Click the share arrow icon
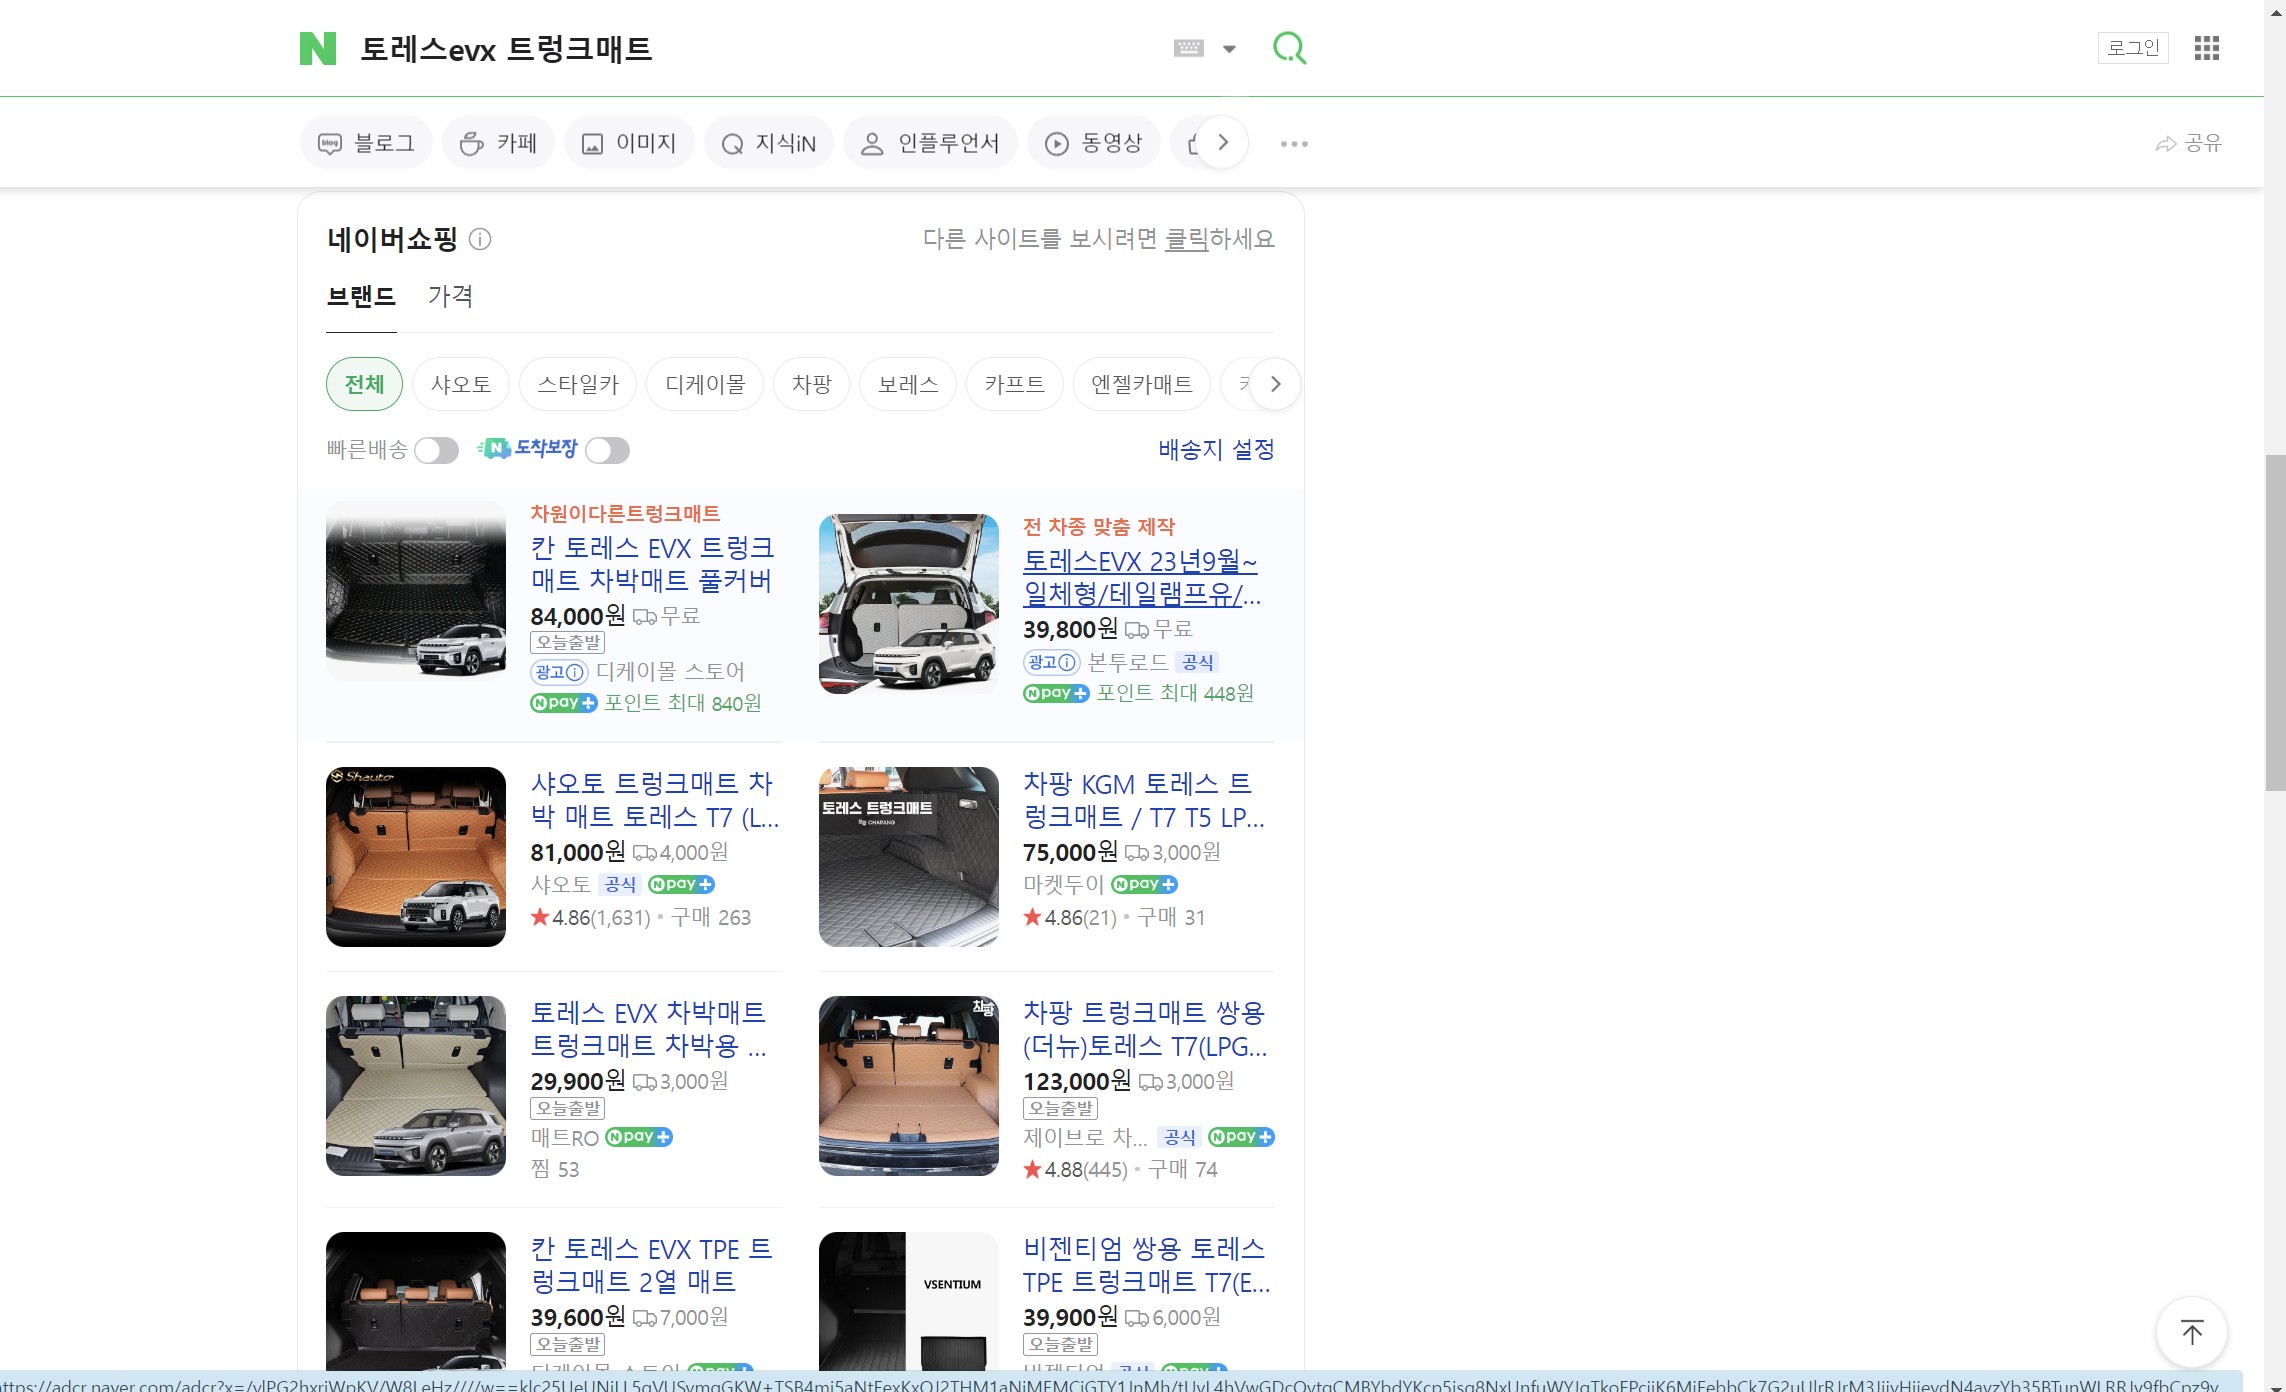The image size is (2286, 1392). point(2165,144)
